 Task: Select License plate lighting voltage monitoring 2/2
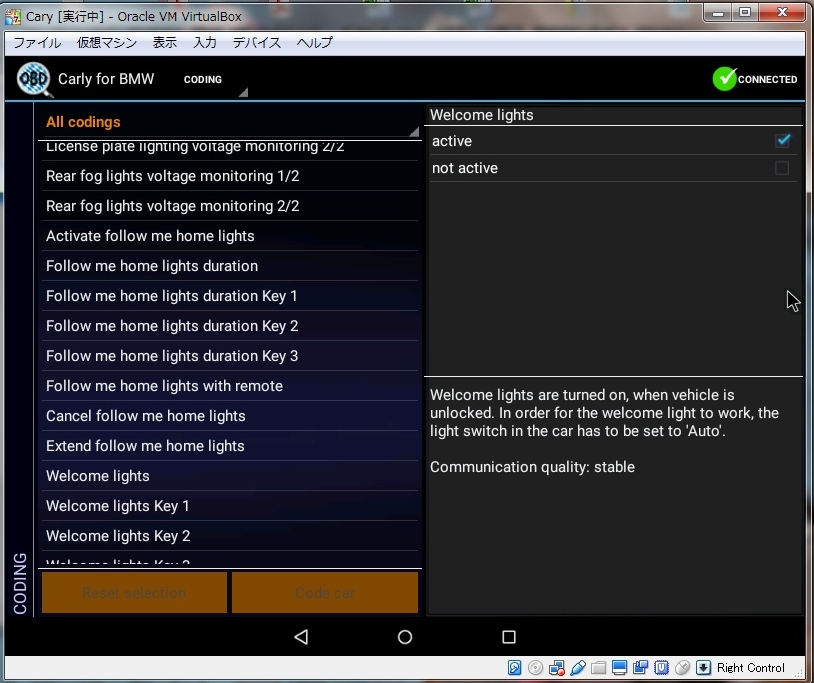pos(229,150)
